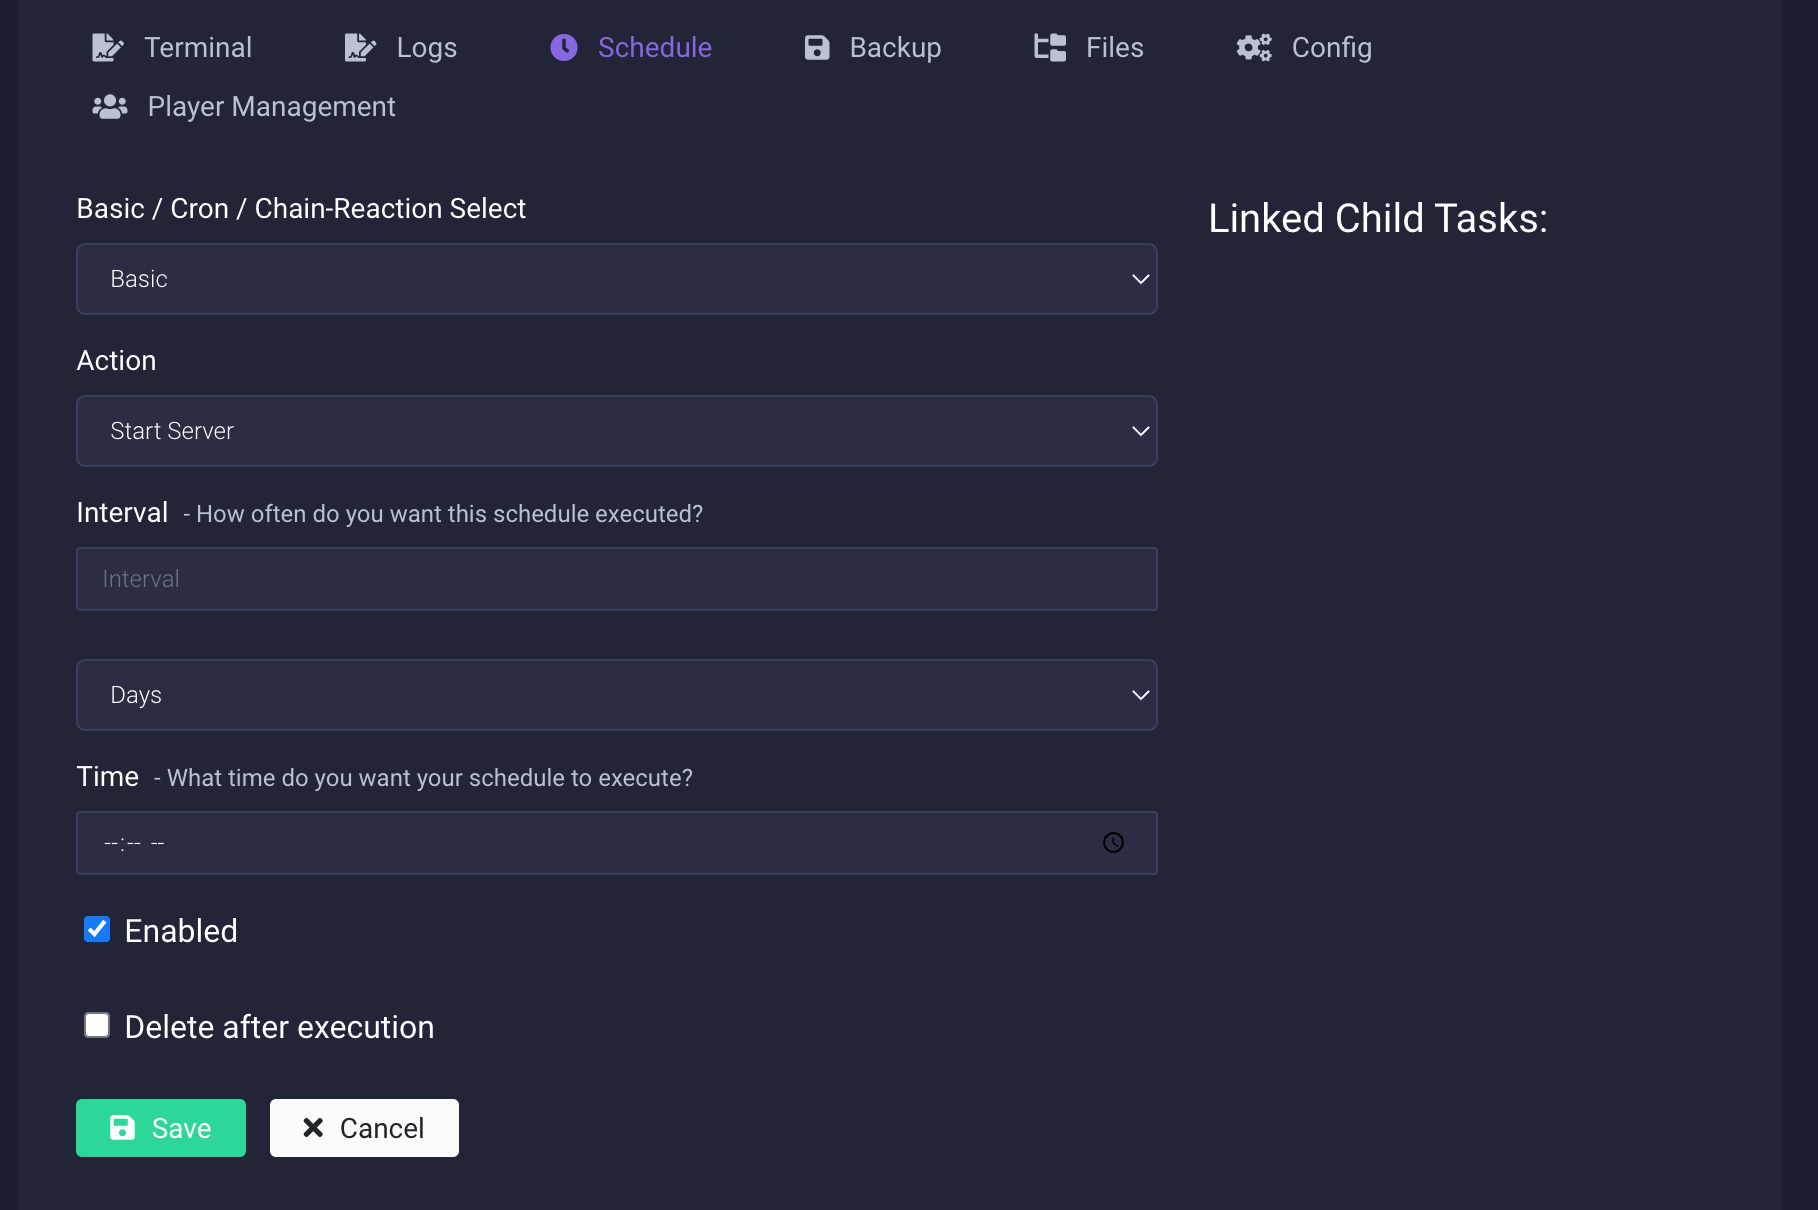Open time picker via clock icon
Screen dimensions: 1818x1210
click(x=1113, y=843)
